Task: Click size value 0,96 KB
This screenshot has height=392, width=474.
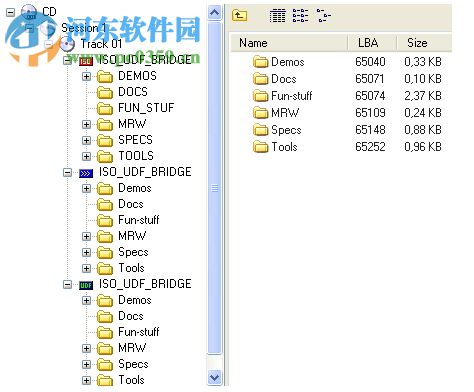Action: click(x=423, y=147)
